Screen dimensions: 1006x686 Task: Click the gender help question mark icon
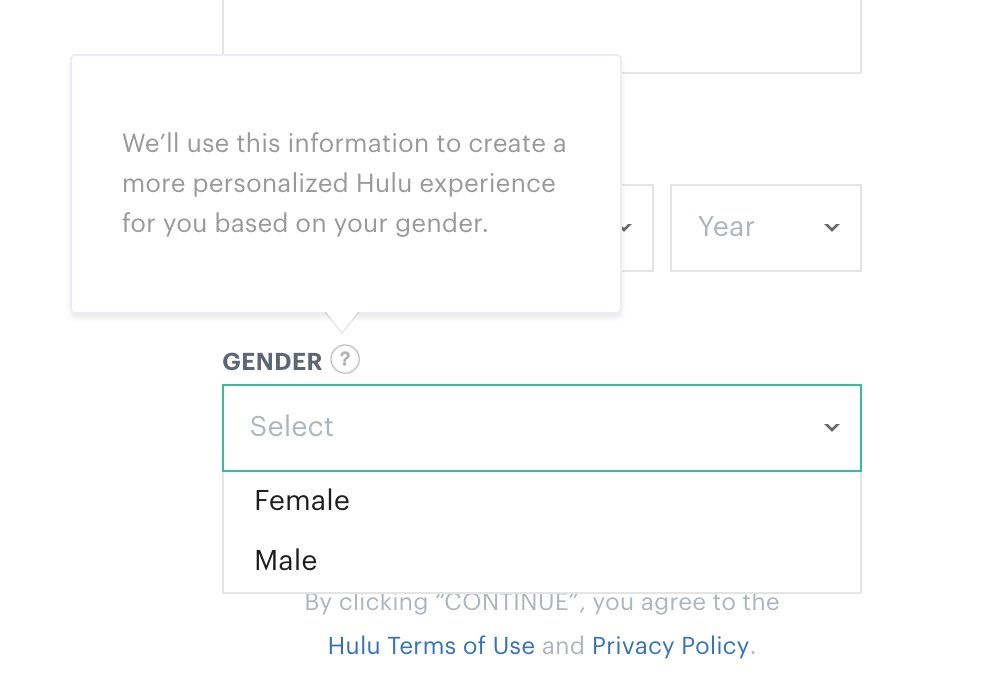[x=345, y=359]
